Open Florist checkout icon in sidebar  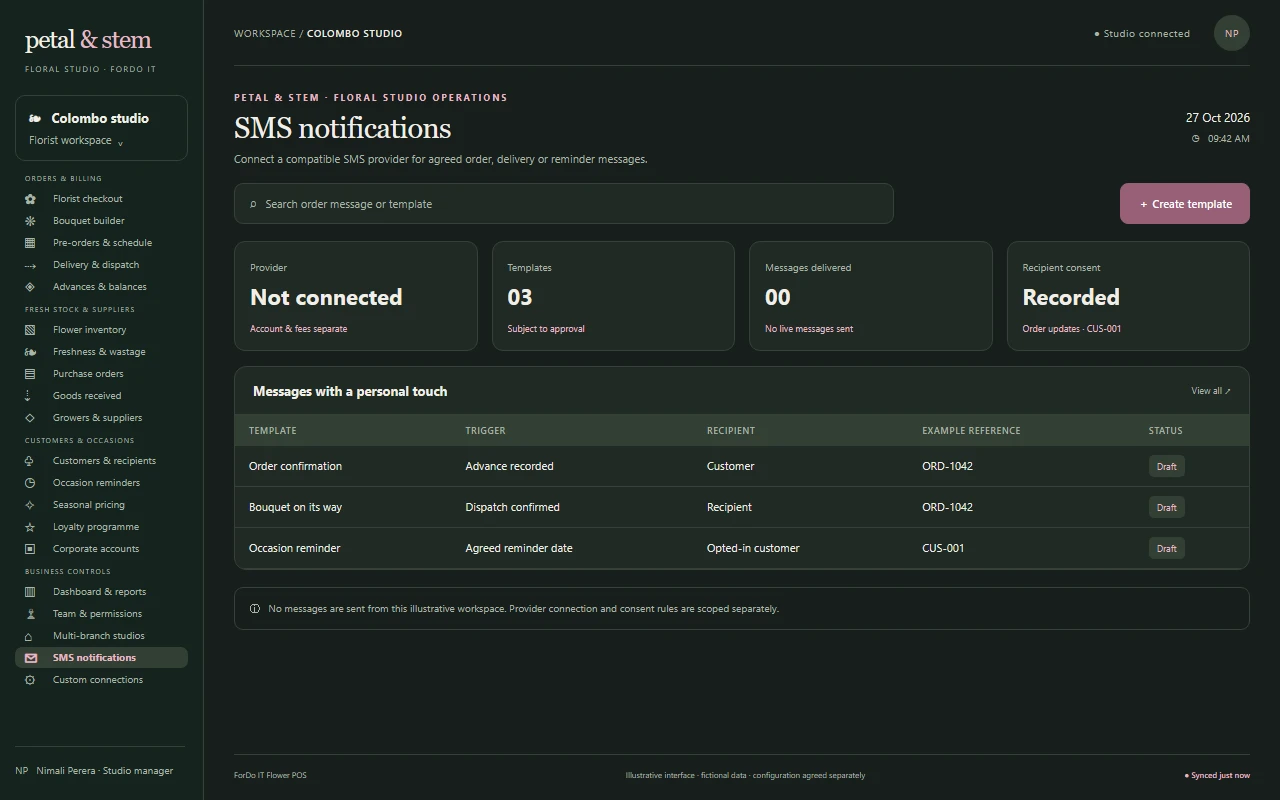(30, 199)
